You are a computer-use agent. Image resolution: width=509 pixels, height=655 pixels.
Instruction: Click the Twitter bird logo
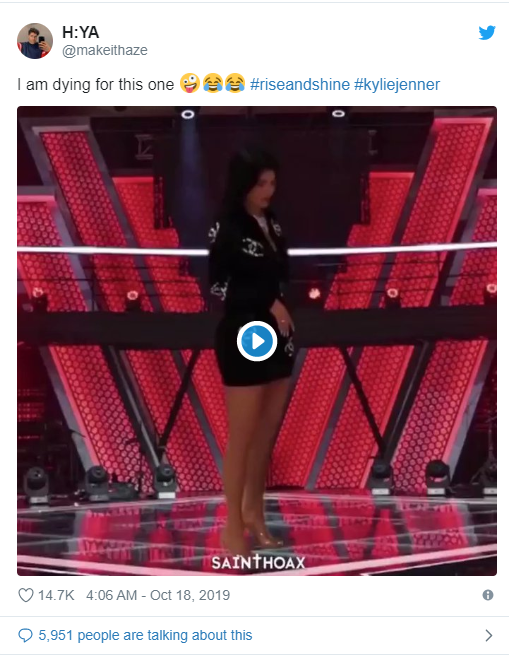[x=487, y=33]
